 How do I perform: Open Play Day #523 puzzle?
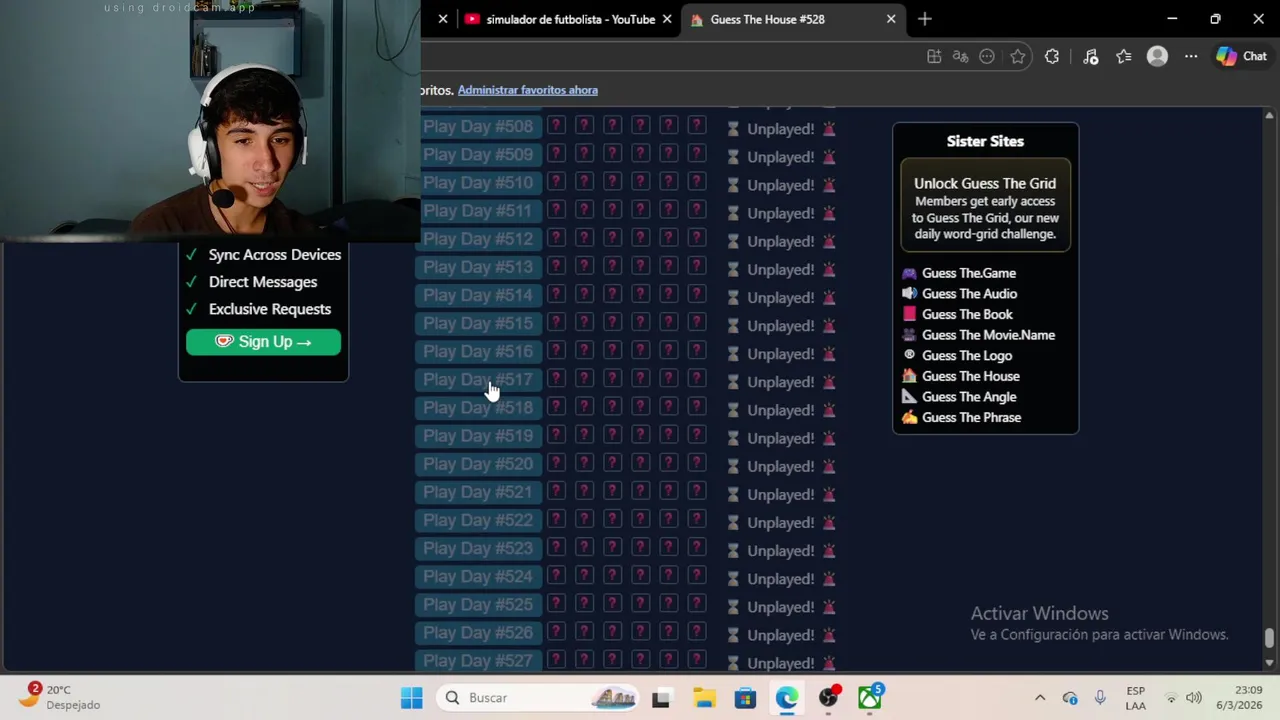click(x=479, y=548)
